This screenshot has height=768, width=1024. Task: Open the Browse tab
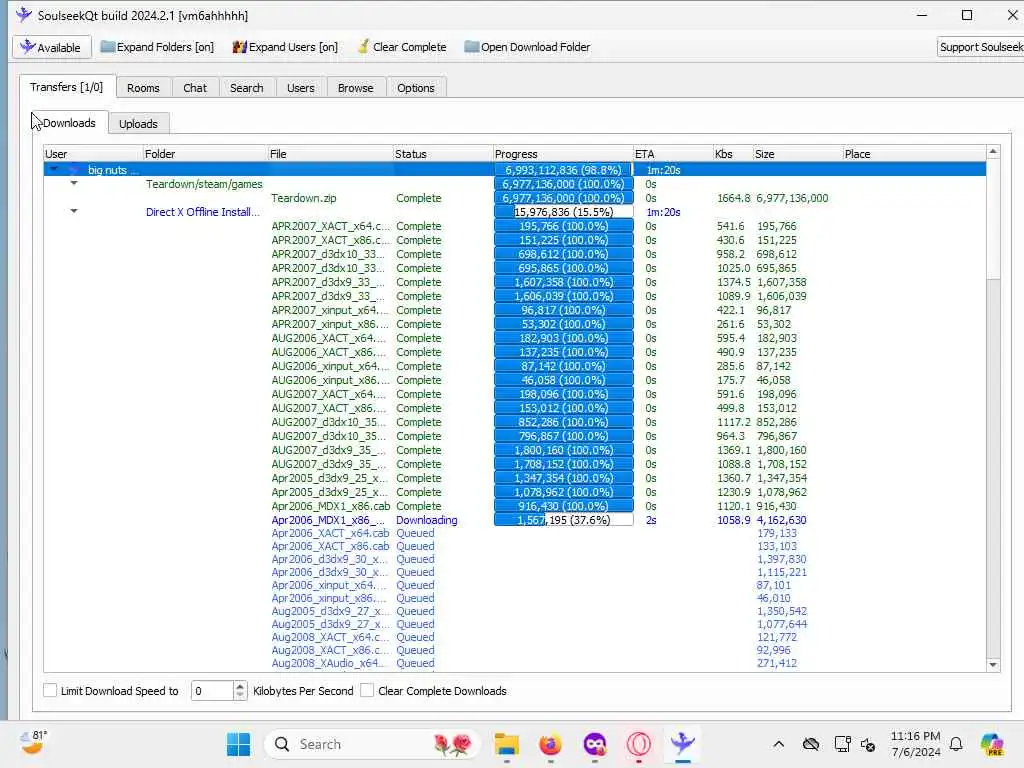point(355,88)
